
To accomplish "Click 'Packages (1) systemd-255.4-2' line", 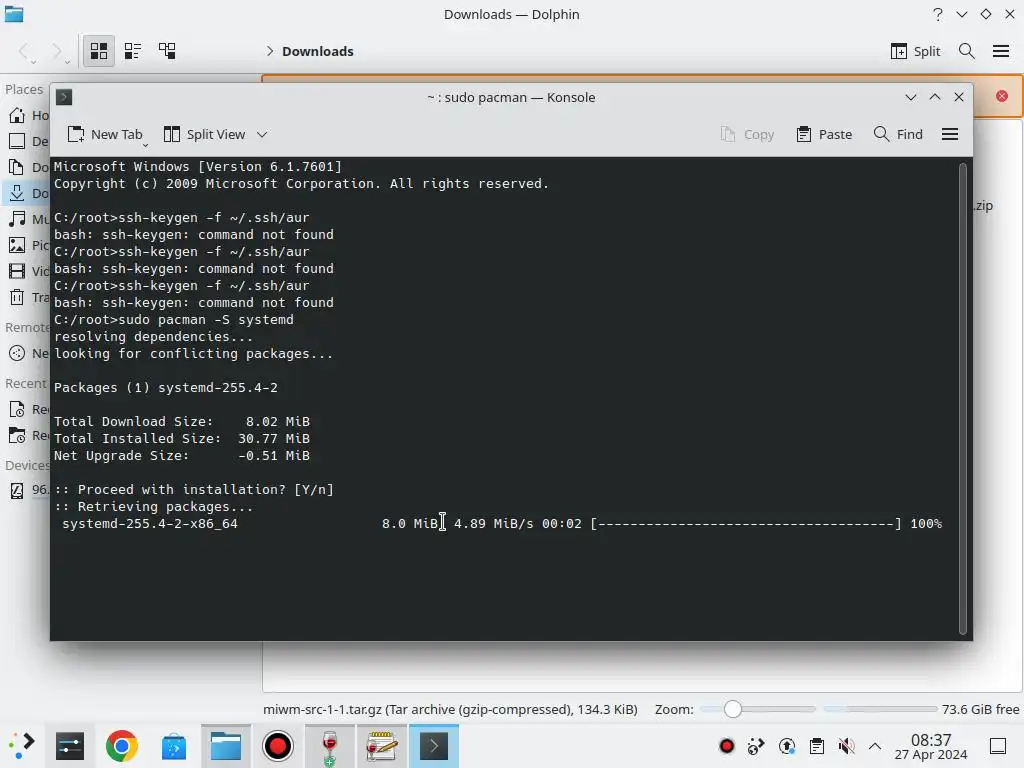I will coord(166,388).
